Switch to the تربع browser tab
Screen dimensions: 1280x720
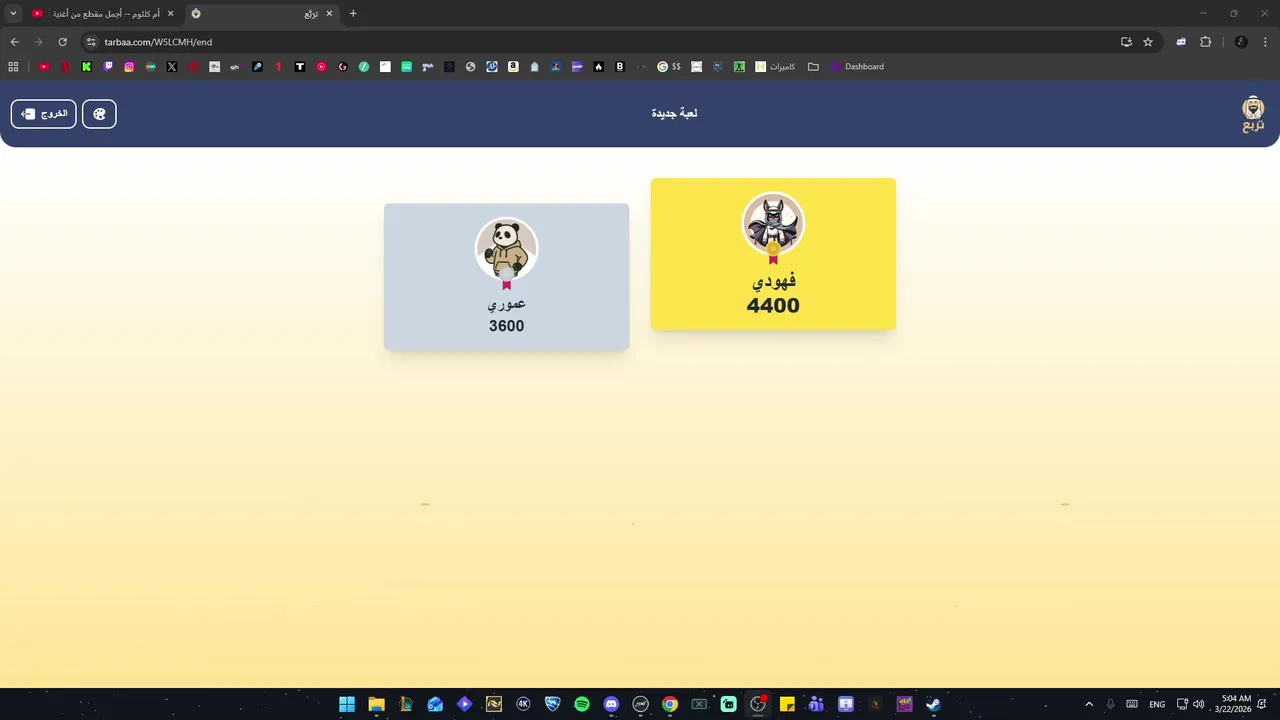(264, 14)
